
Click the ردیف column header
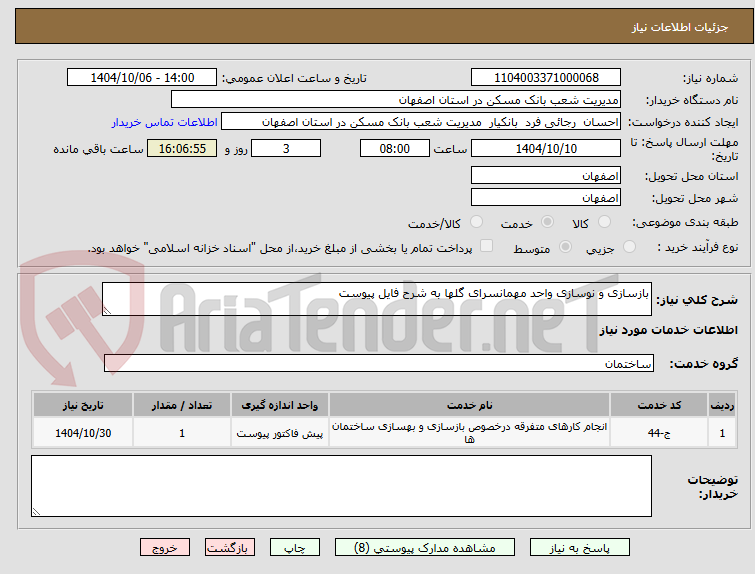point(722,405)
